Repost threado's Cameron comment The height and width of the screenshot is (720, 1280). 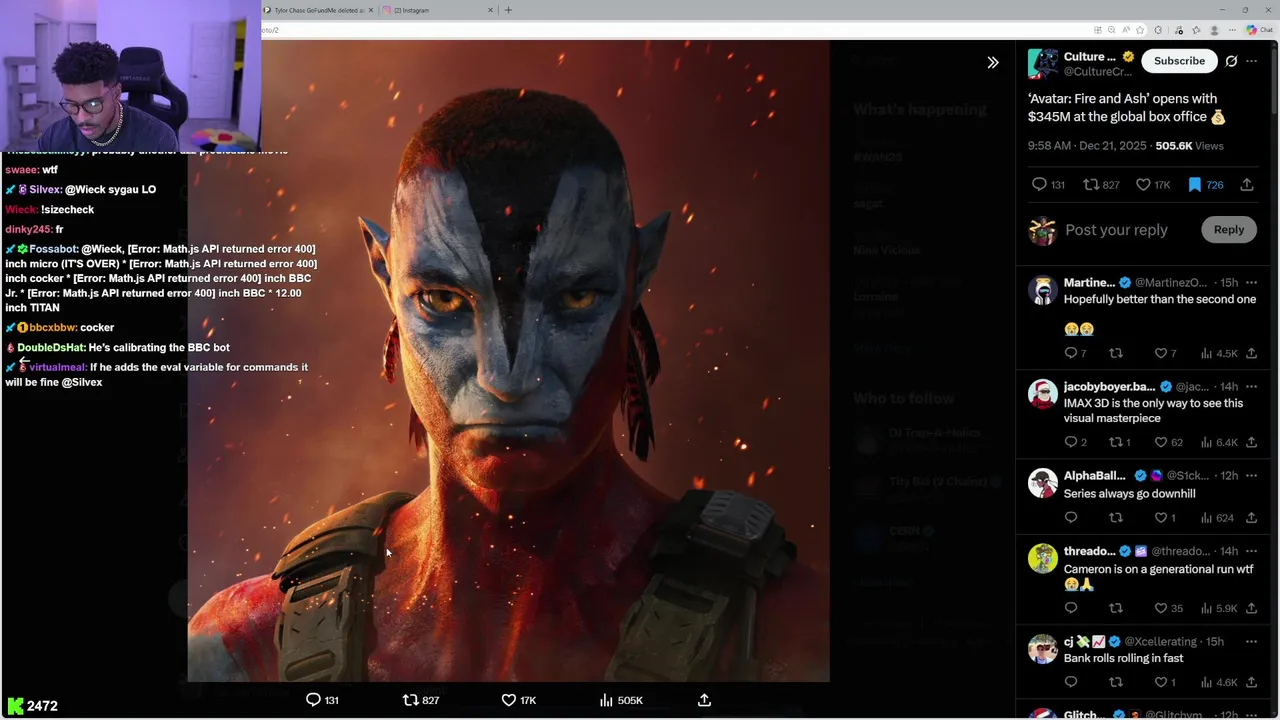(1116, 608)
